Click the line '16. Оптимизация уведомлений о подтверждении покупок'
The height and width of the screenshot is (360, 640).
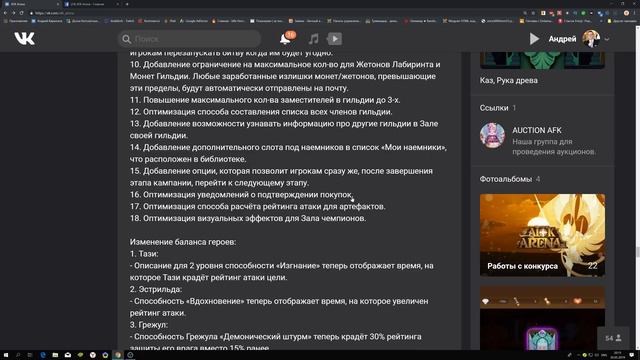[242, 195]
